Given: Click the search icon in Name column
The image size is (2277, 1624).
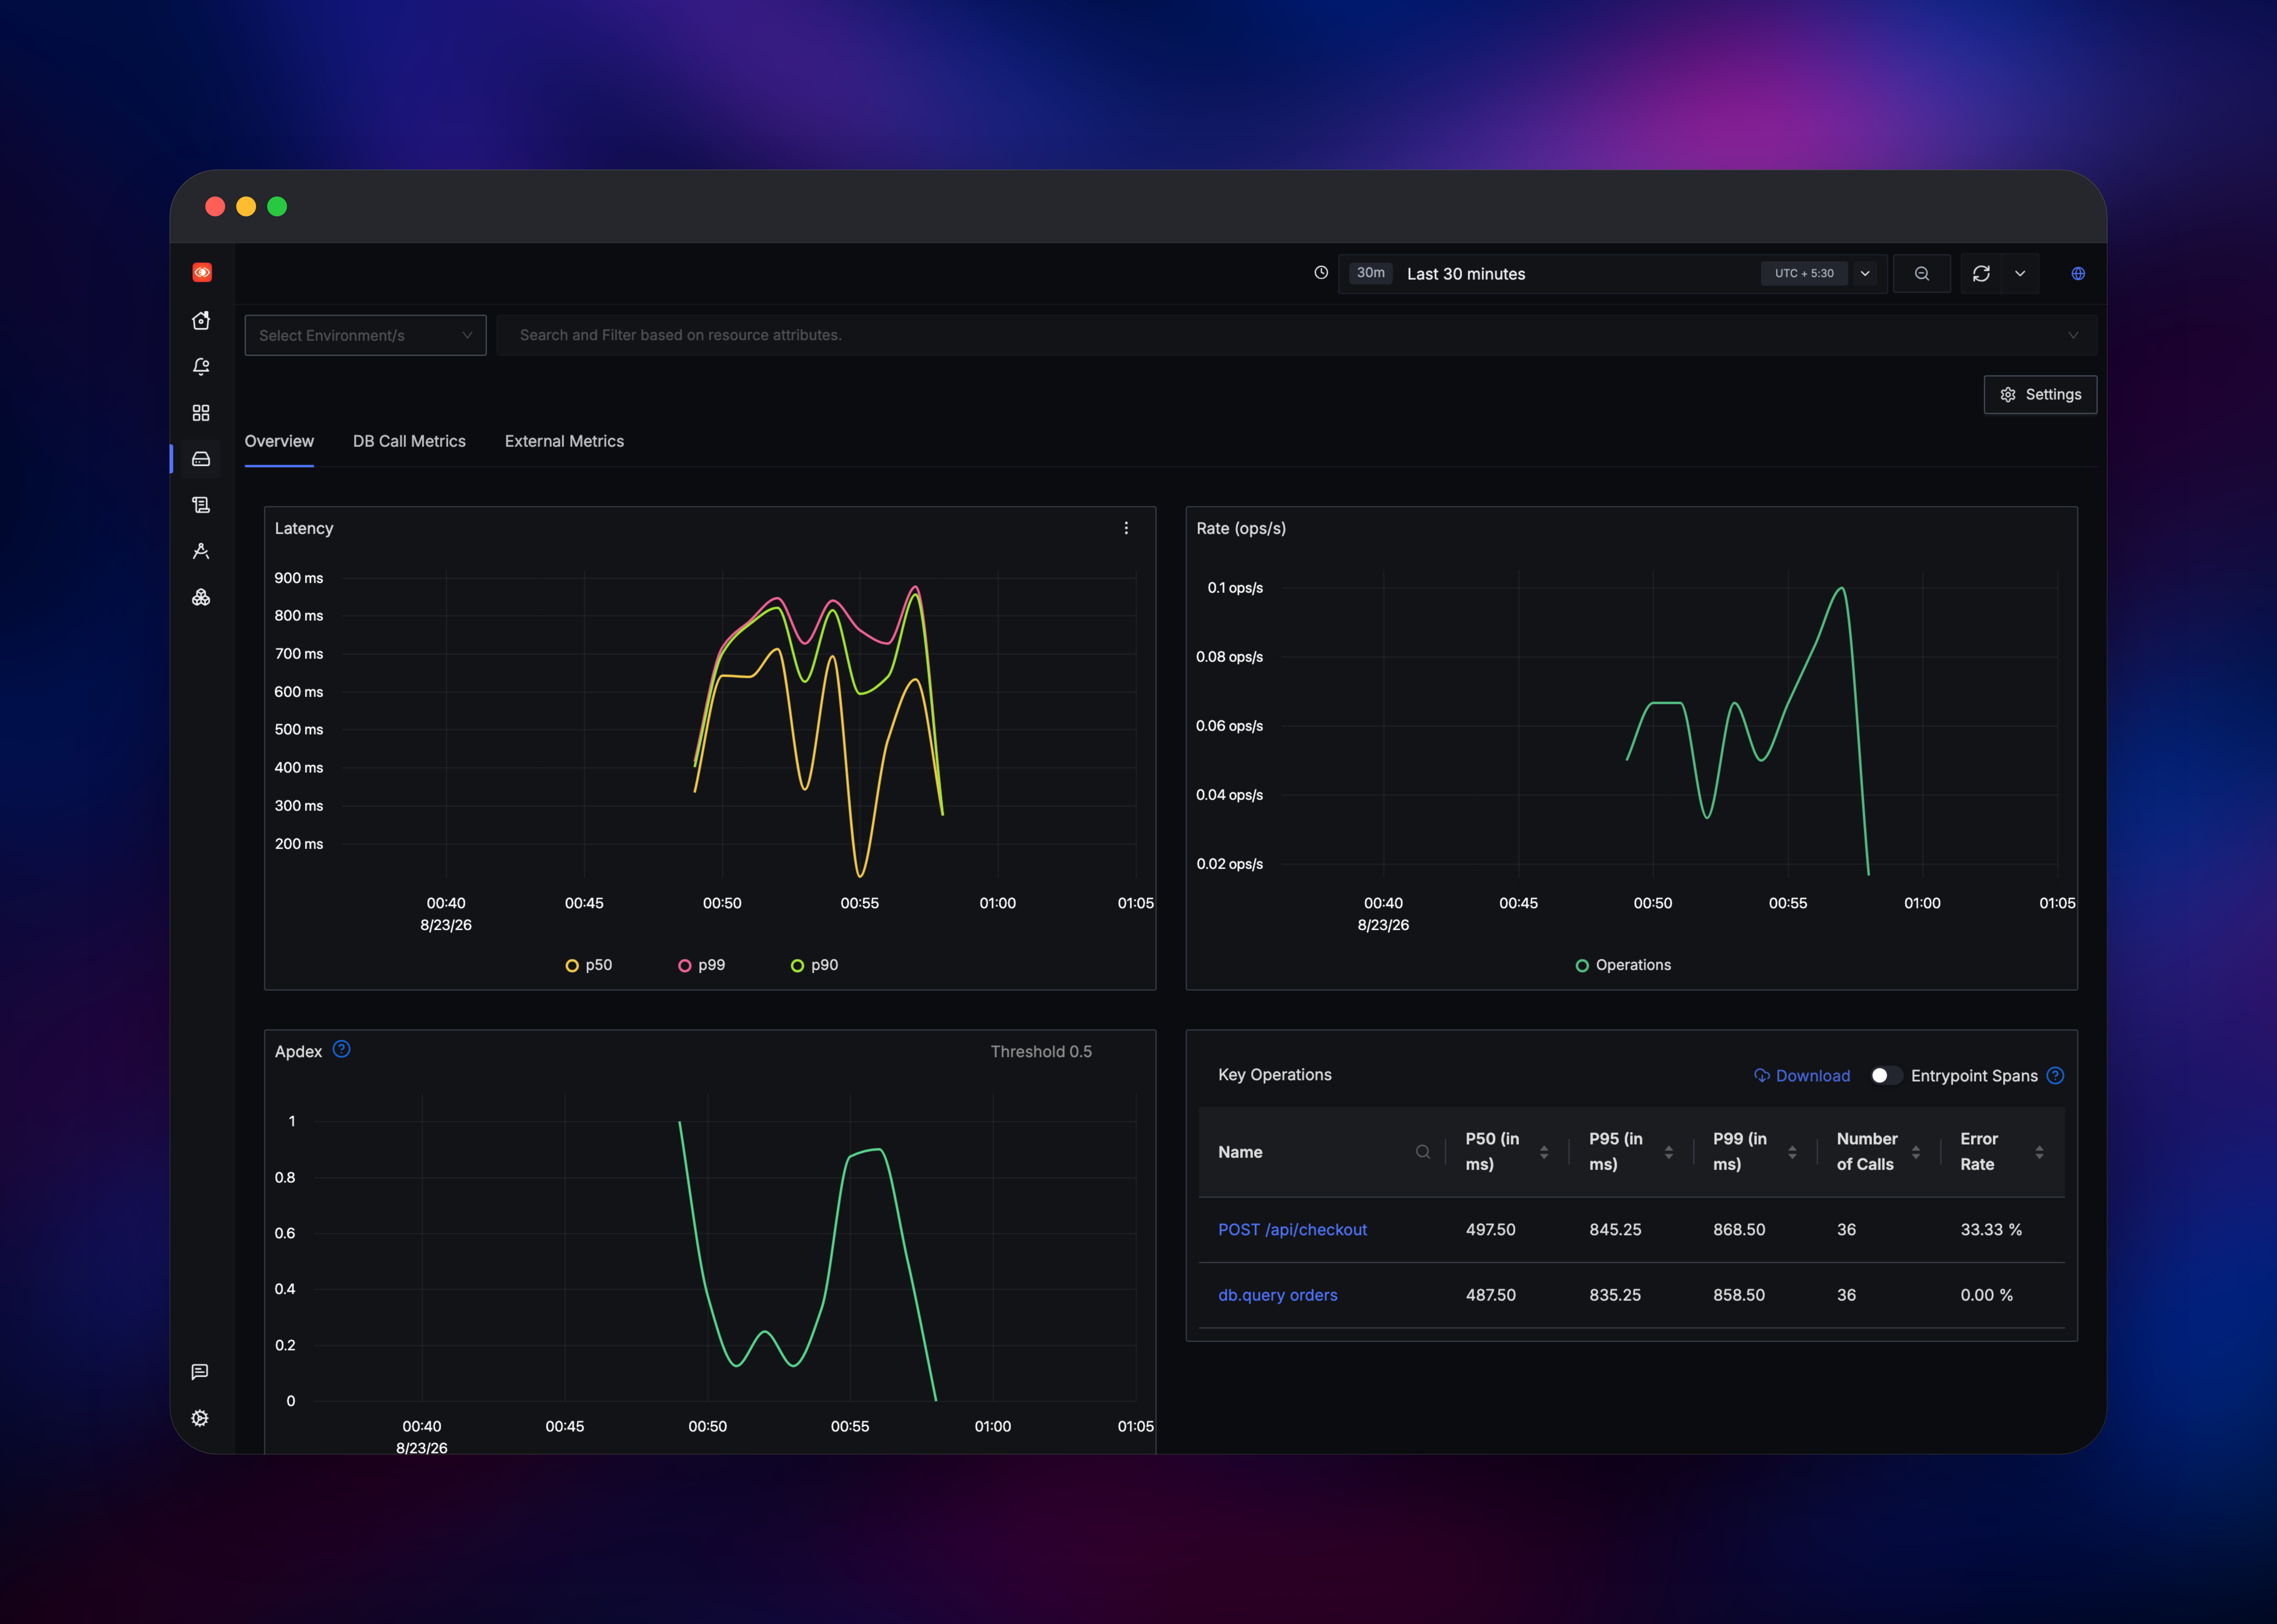Looking at the screenshot, I should [x=1423, y=1152].
